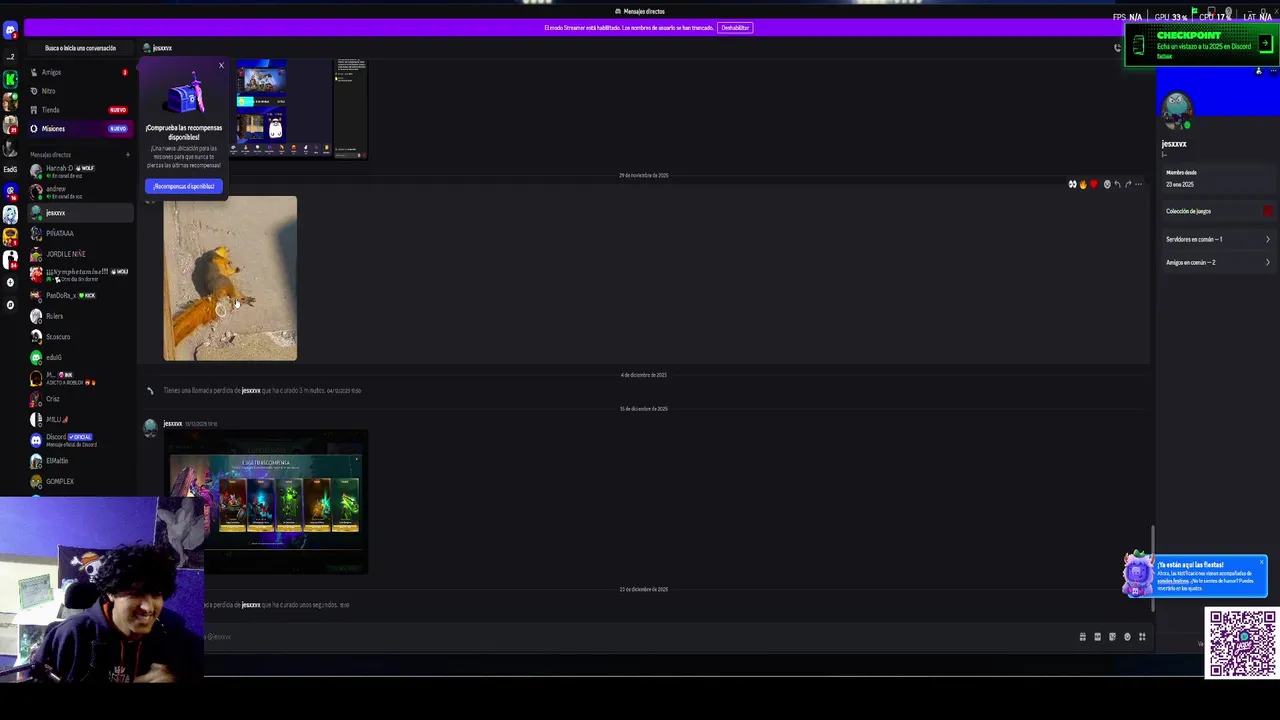Open the Nitro tab

coord(79,91)
